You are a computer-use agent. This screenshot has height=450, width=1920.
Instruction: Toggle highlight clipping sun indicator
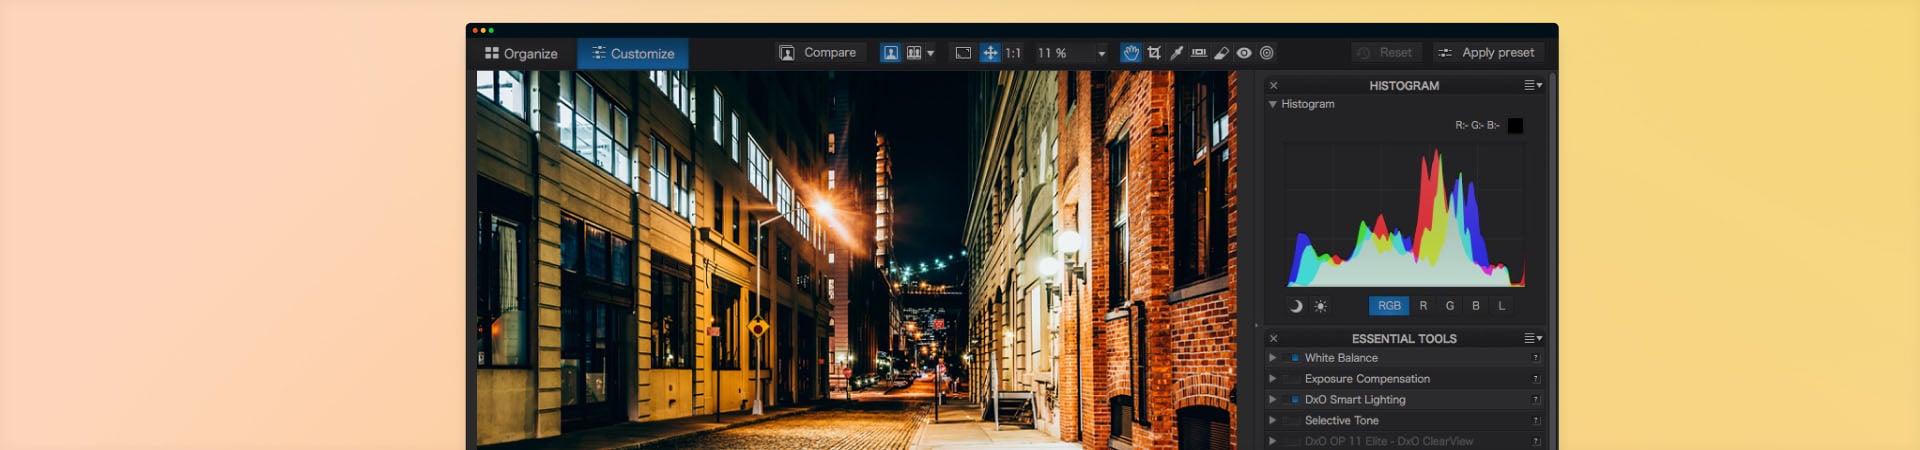click(x=1320, y=306)
